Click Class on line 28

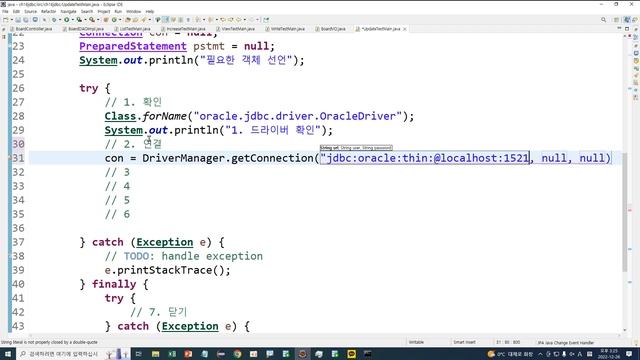(120, 116)
